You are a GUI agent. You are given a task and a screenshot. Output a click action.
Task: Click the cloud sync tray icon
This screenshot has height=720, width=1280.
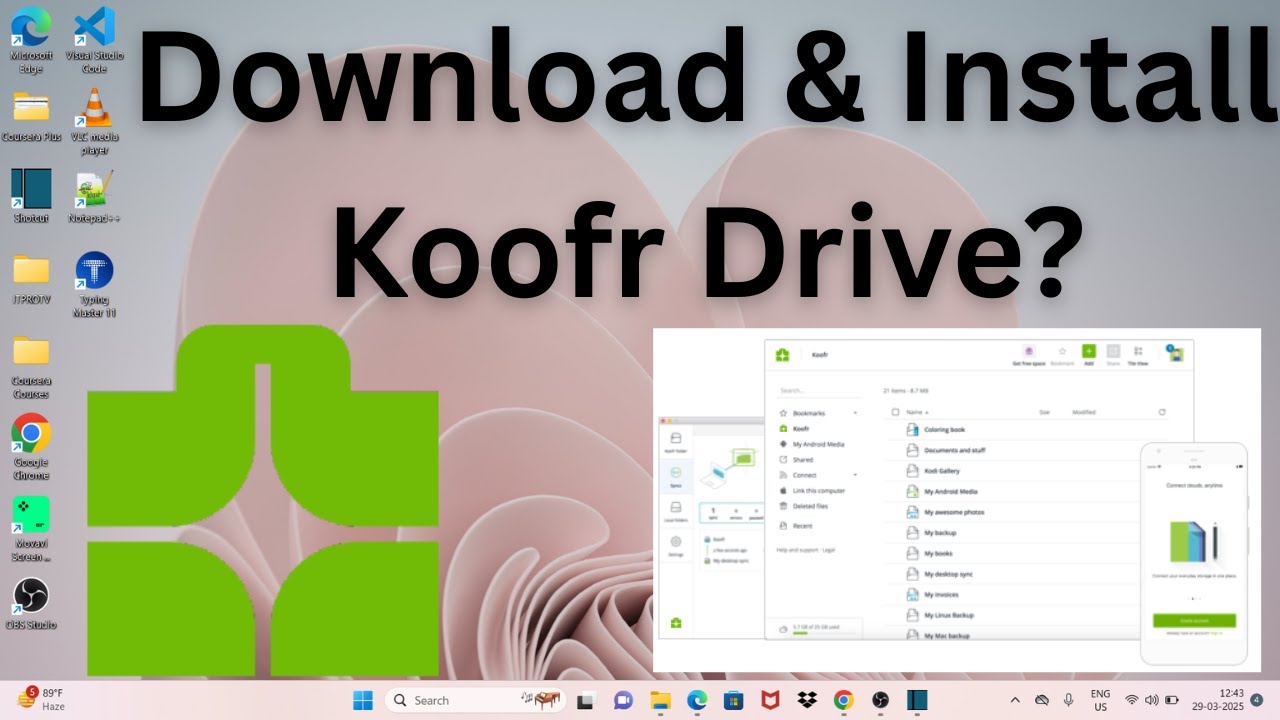1042,700
